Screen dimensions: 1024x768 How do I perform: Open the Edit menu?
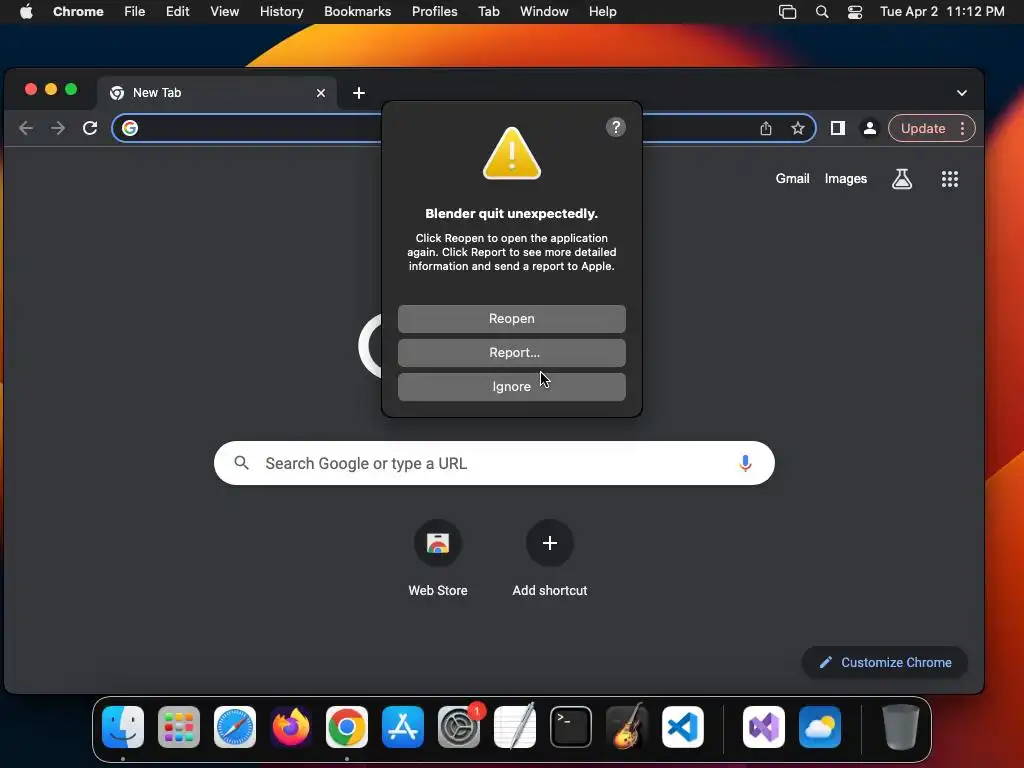coord(177,11)
